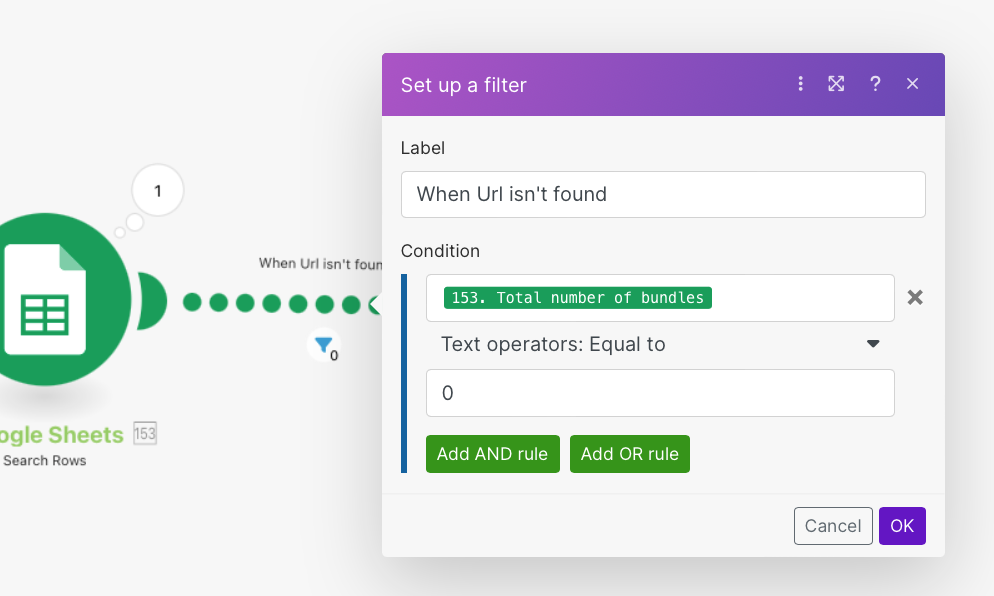Confirm the filter with OK
This screenshot has width=994, height=596.
[x=902, y=526]
